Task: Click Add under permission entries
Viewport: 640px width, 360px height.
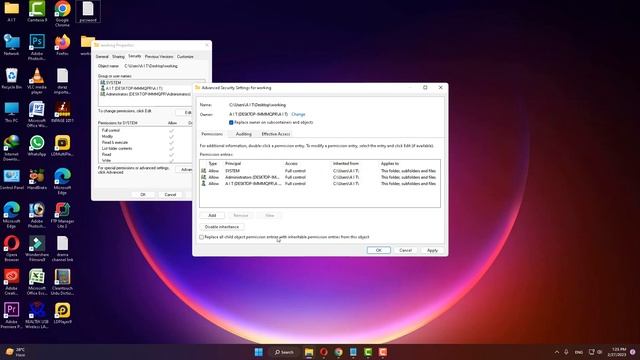Action: (212, 215)
